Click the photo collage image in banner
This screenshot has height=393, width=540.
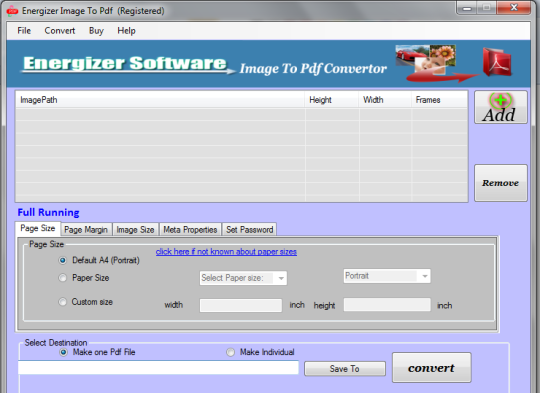coord(426,59)
